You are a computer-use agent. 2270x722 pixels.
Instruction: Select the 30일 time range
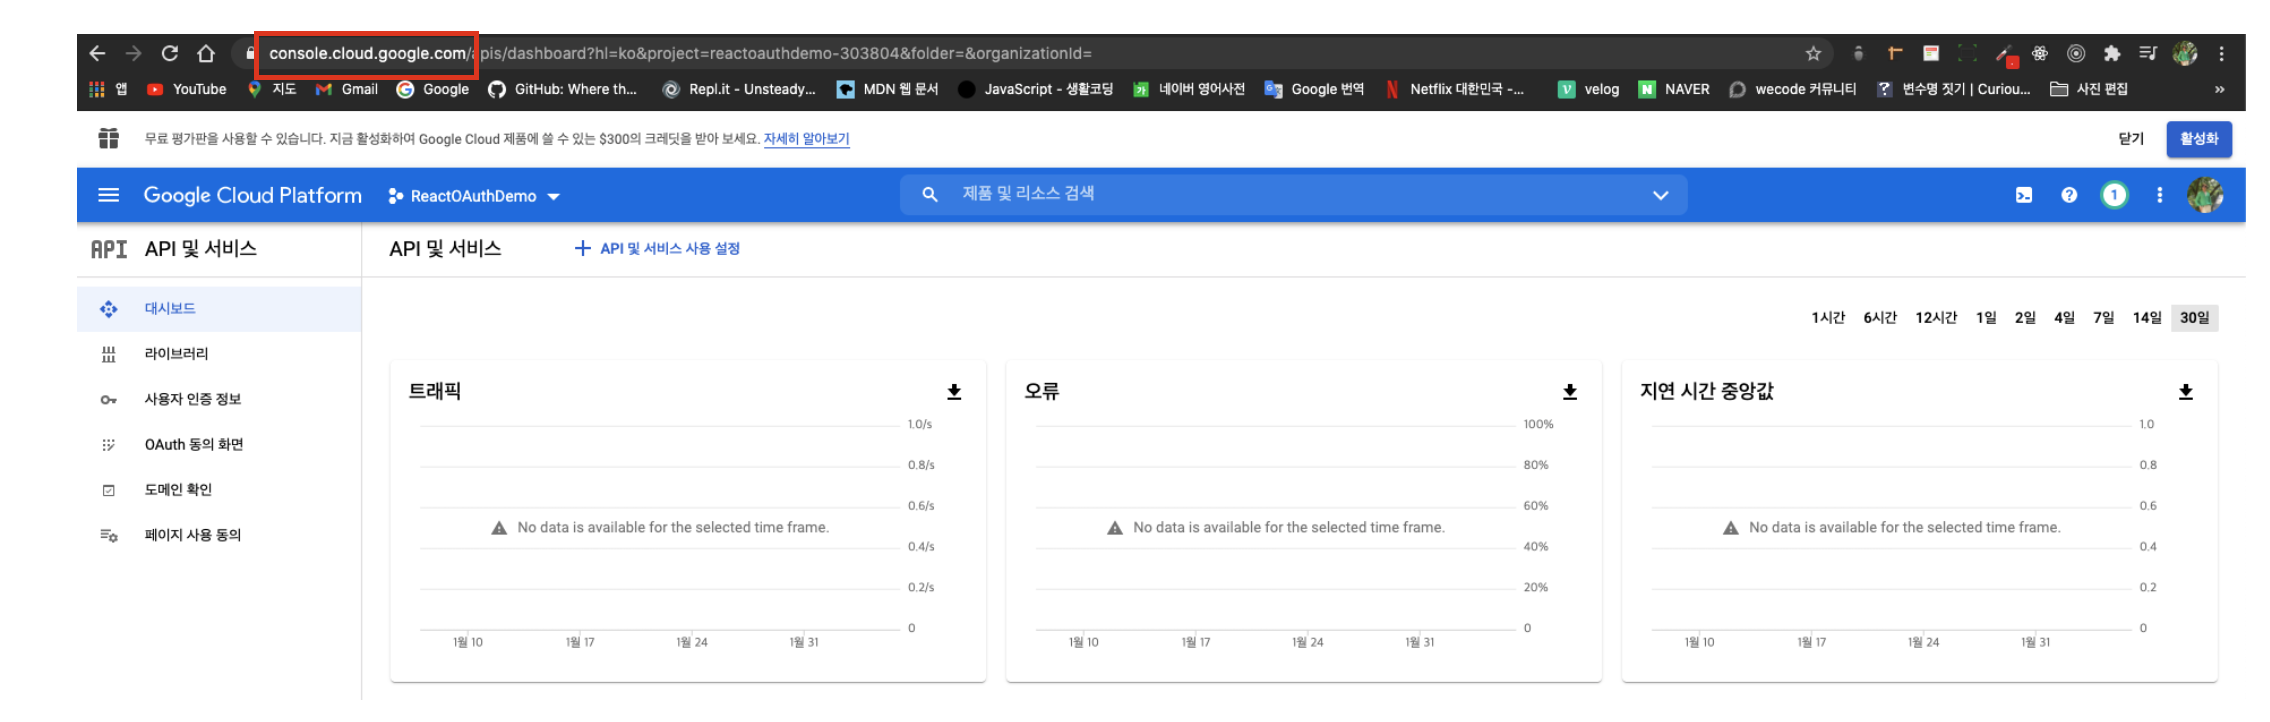click(2195, 317)
